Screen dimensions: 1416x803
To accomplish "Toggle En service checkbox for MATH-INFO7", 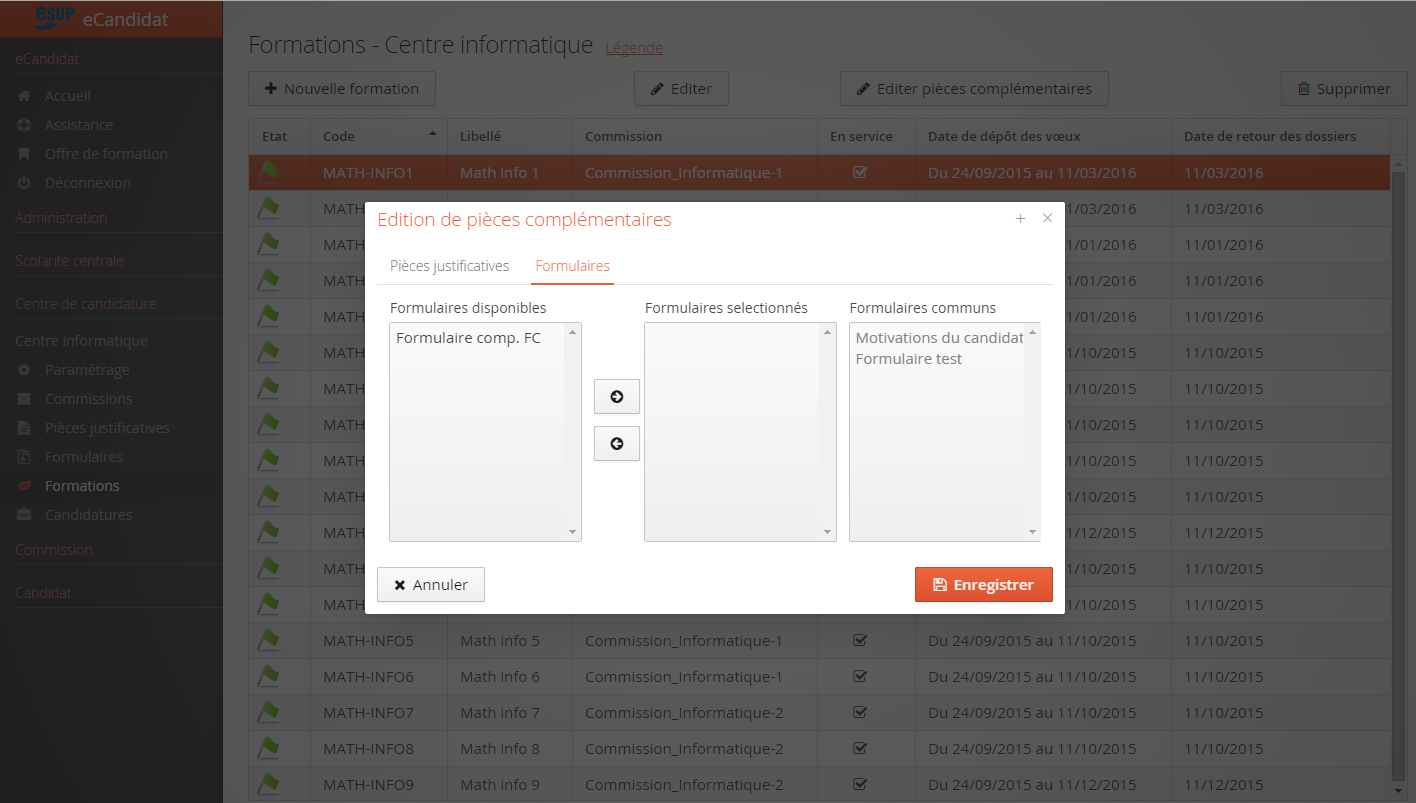I will coord(859,712).
